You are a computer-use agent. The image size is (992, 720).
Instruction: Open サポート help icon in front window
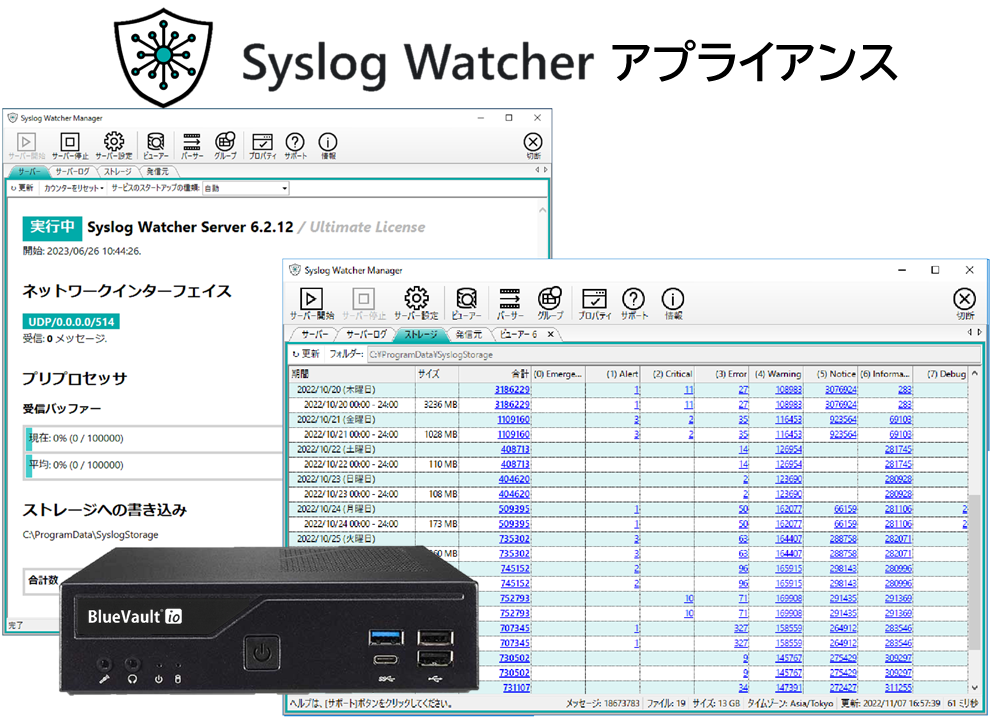coord(634,304)
